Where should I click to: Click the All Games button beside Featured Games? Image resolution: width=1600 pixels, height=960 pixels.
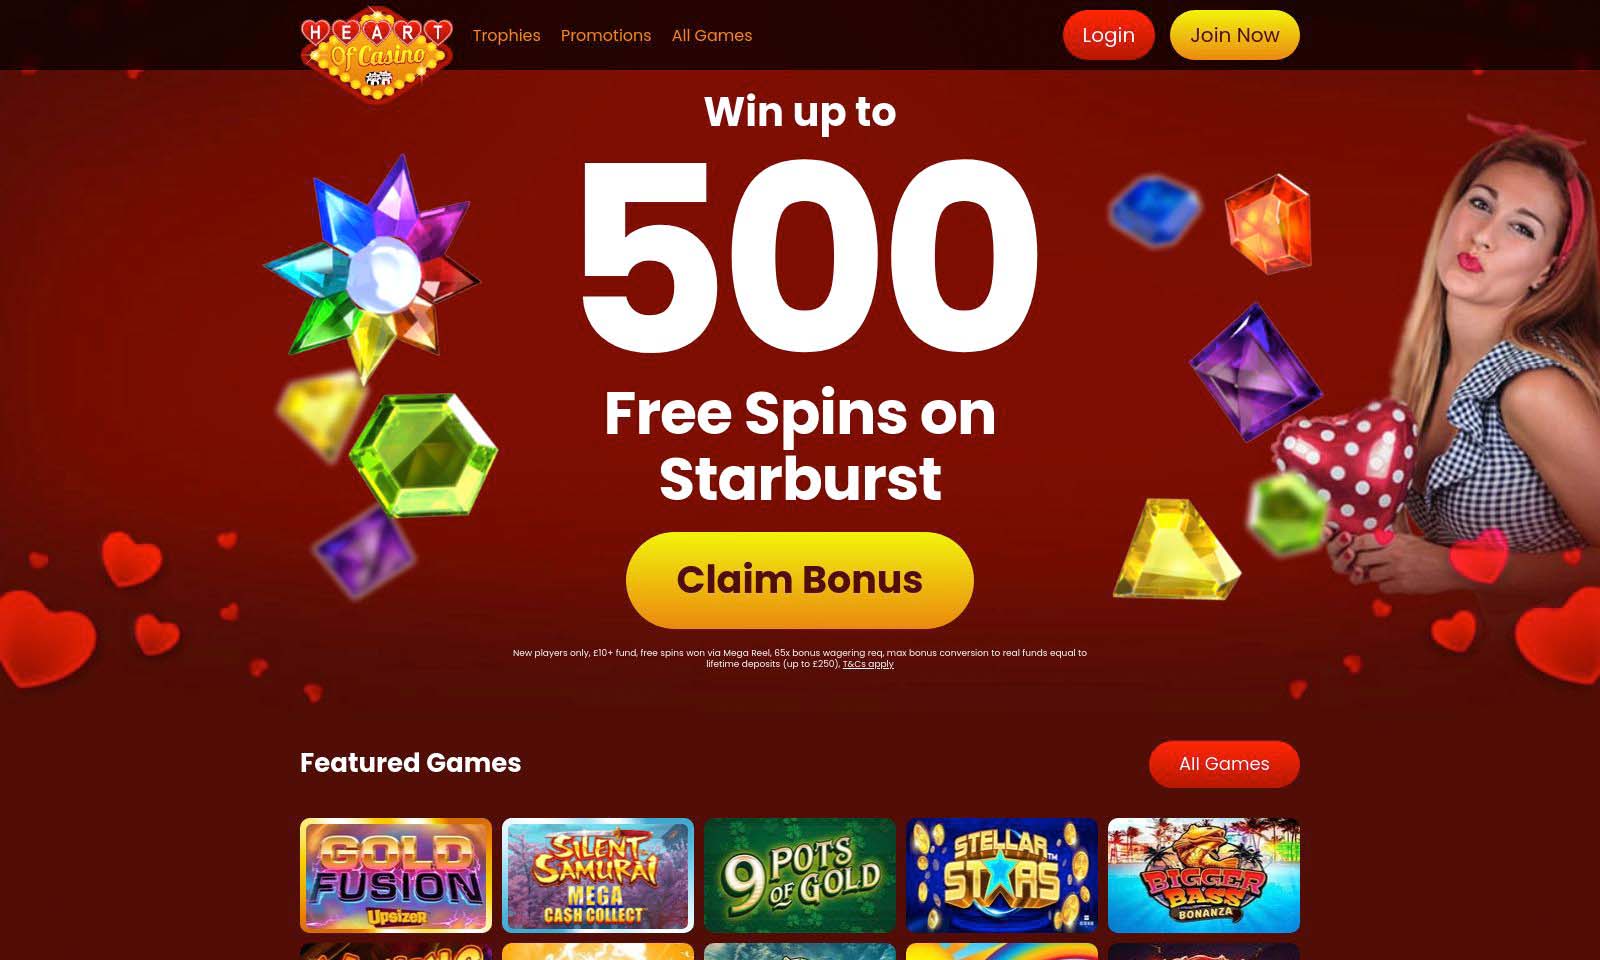(x=1224, y=764)
